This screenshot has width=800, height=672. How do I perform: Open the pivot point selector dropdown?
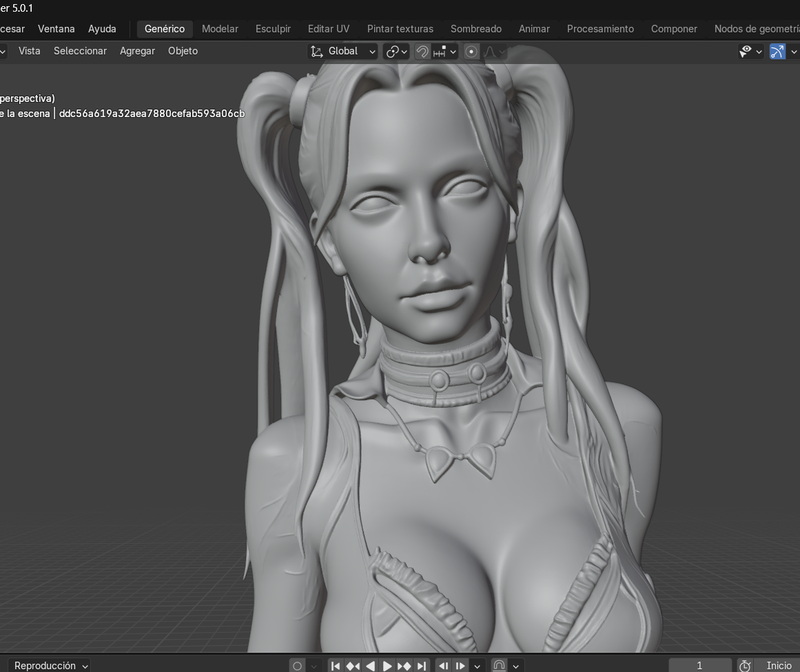point(396,52)
